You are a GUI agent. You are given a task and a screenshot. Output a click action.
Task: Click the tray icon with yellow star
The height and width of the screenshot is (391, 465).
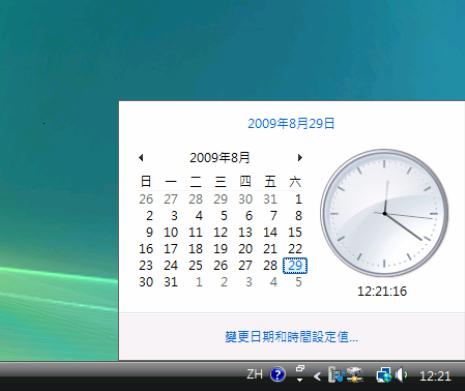(354, 374)
